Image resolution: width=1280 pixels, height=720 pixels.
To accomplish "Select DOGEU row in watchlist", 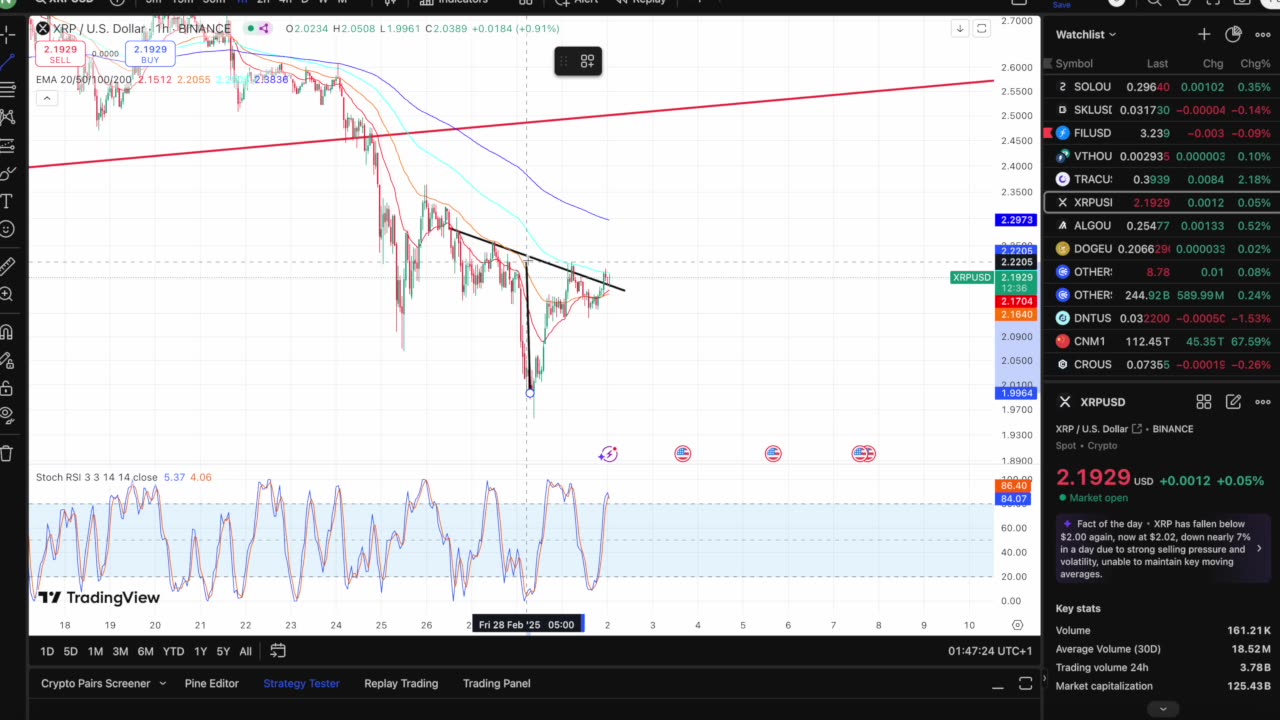I will point(1161,249).
